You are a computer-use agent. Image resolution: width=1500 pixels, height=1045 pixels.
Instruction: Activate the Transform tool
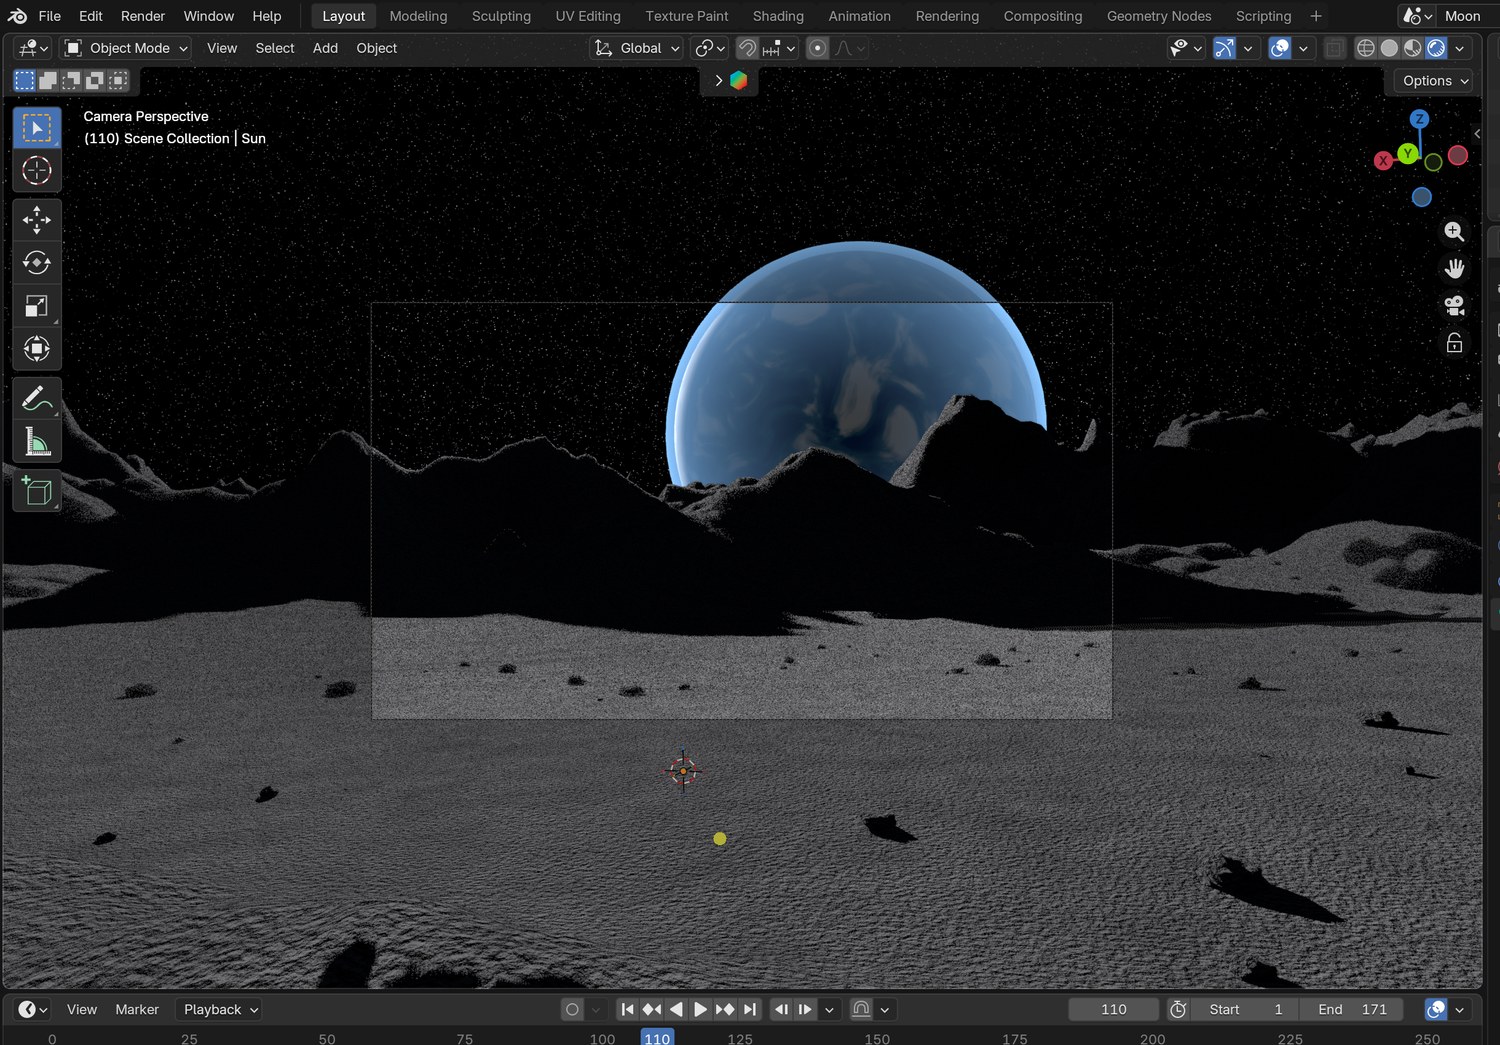[x=37, y=349]
